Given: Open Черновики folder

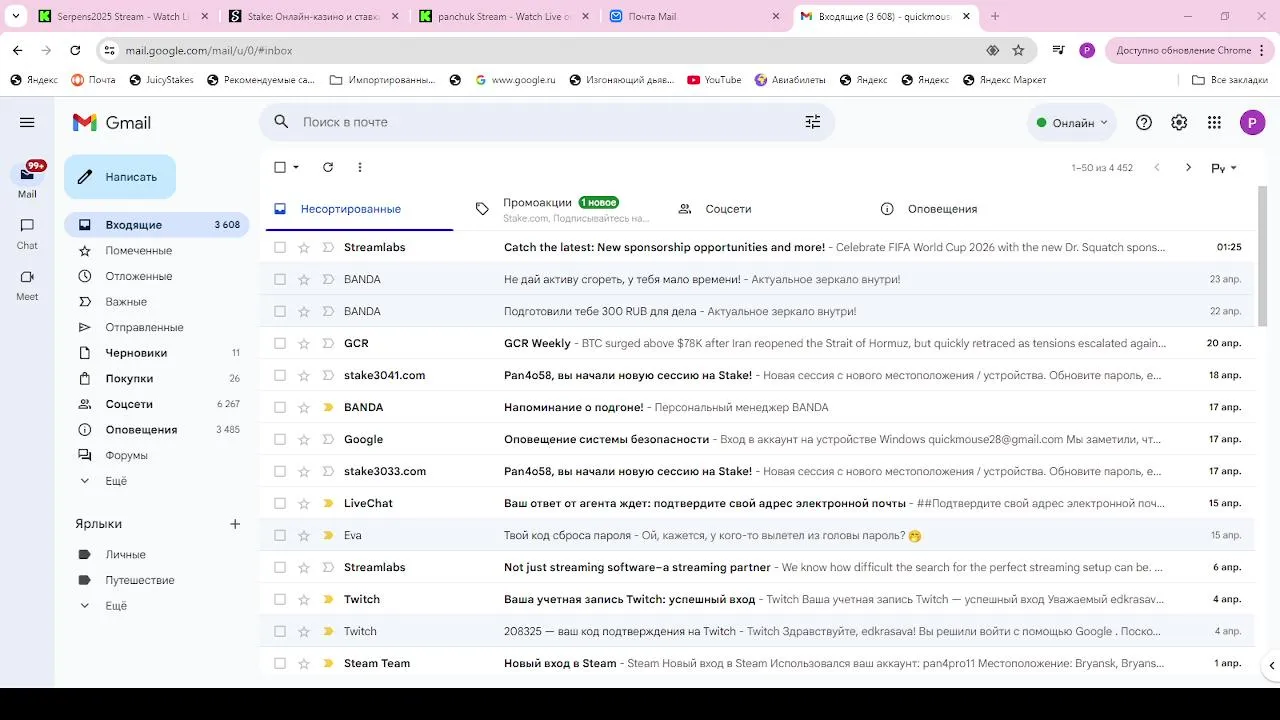Looking at the screenshot, I should tap(157, 353).
